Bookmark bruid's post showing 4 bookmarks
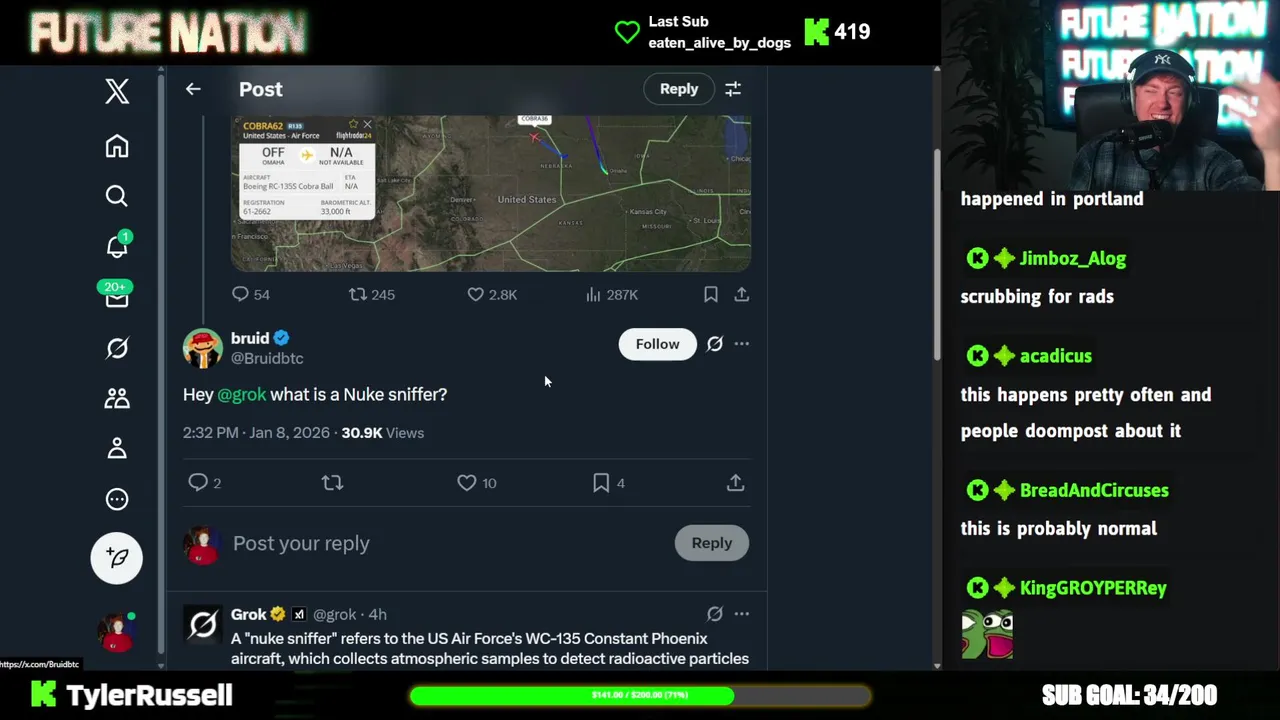Screen dimensions: 1280x720 pyautogui.click(x=601, y=483)
